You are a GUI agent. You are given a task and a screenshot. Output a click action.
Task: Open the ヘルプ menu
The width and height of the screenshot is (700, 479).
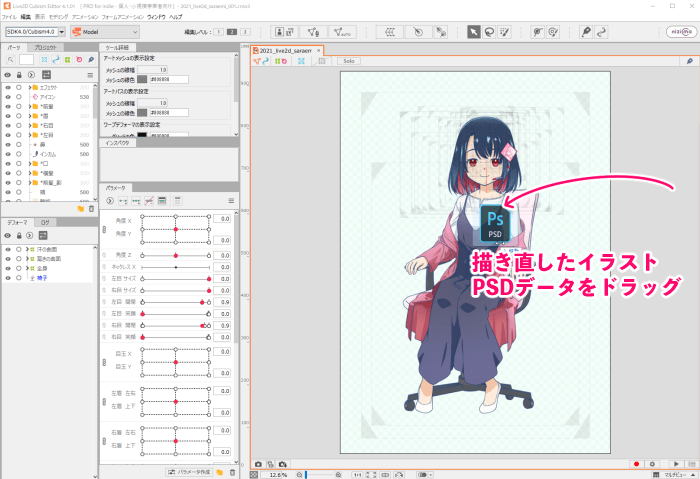175,17
